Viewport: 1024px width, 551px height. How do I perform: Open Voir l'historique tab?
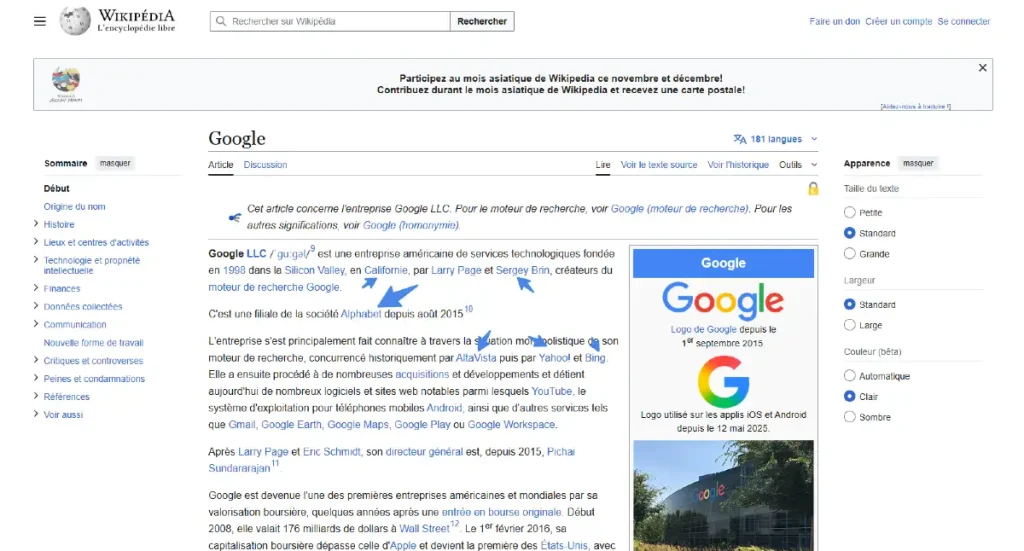tap(738, 165)
